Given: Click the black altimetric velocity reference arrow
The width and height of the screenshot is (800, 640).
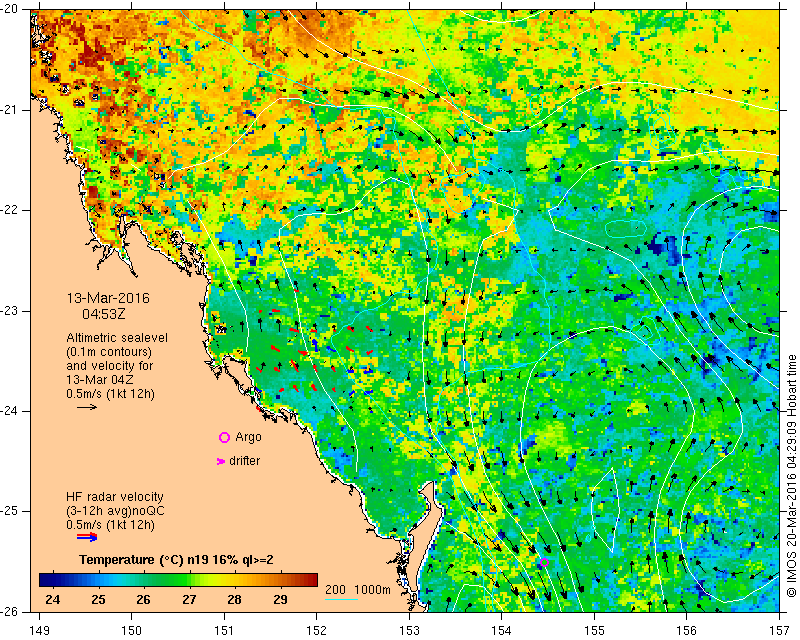Looking at the screenshot, I should click(x=87, y=407).
